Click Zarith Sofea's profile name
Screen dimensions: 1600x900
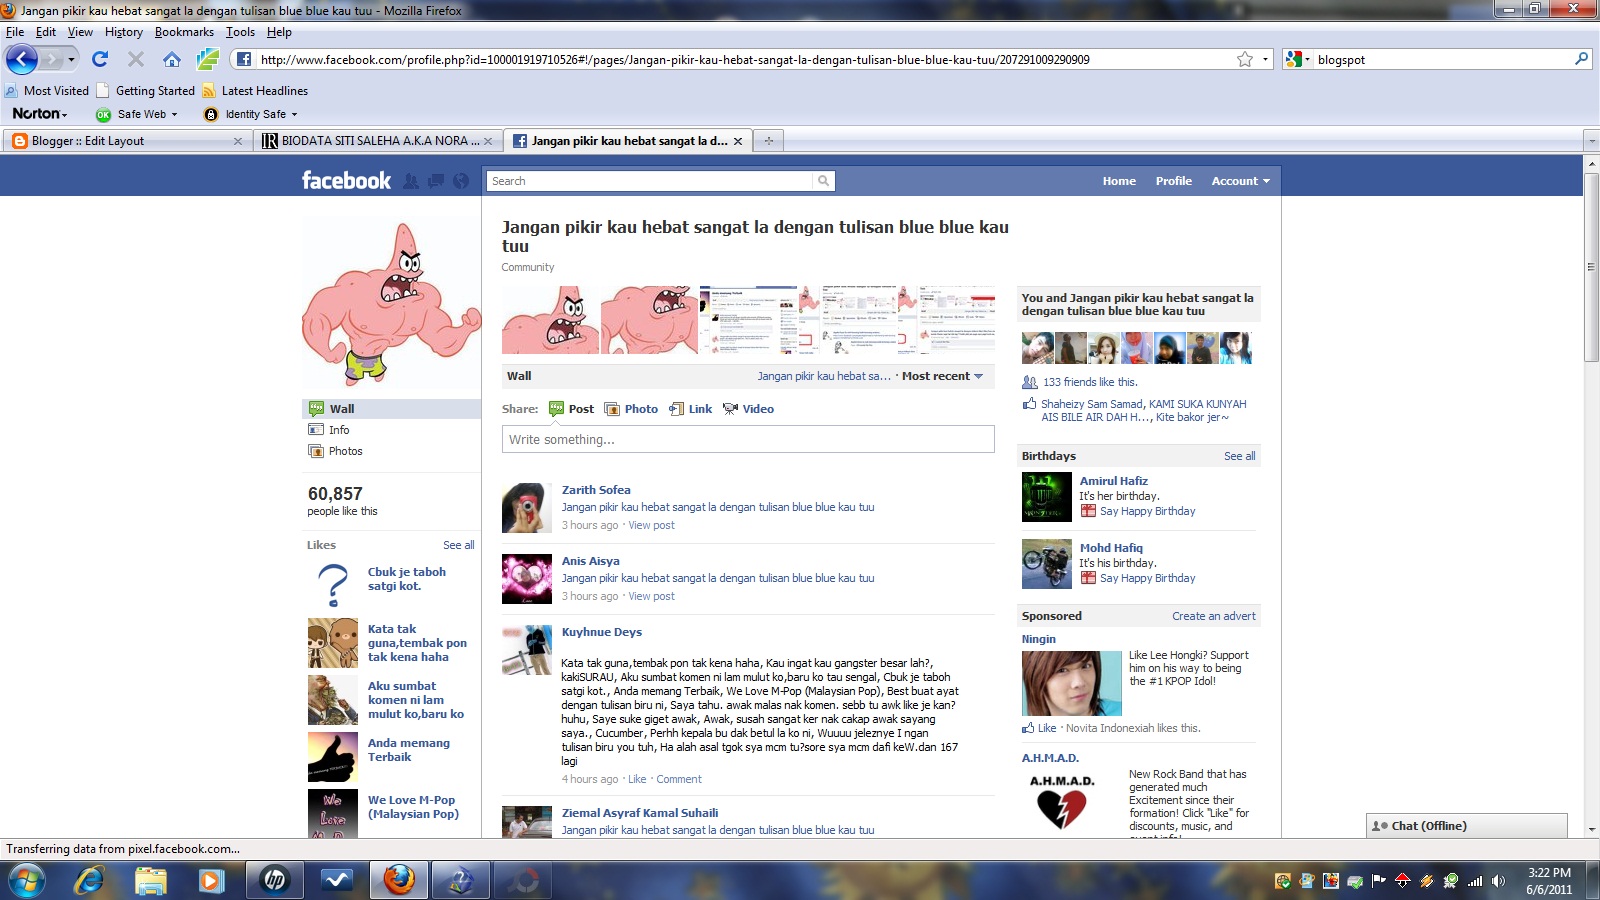pos(596,490)
